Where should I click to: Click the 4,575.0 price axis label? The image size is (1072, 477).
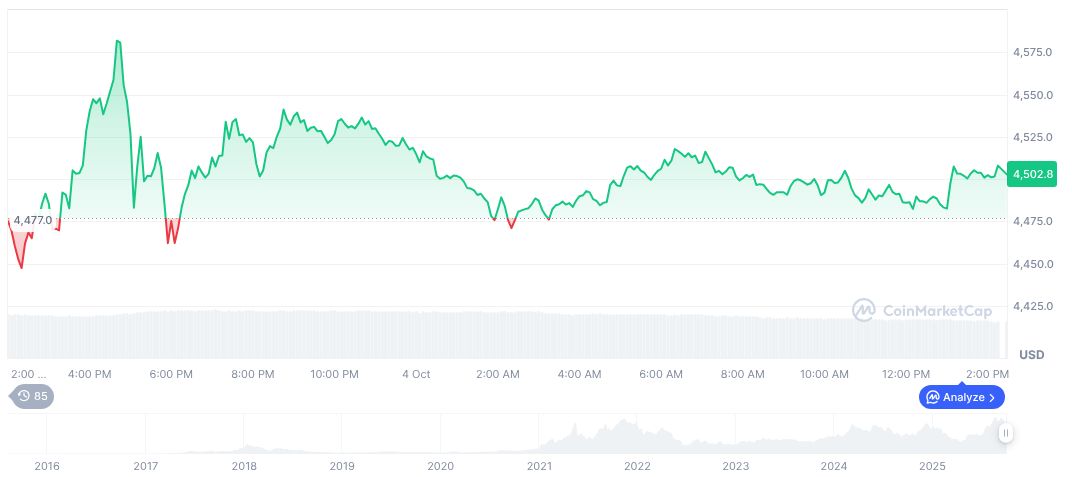pos(1033,52)
